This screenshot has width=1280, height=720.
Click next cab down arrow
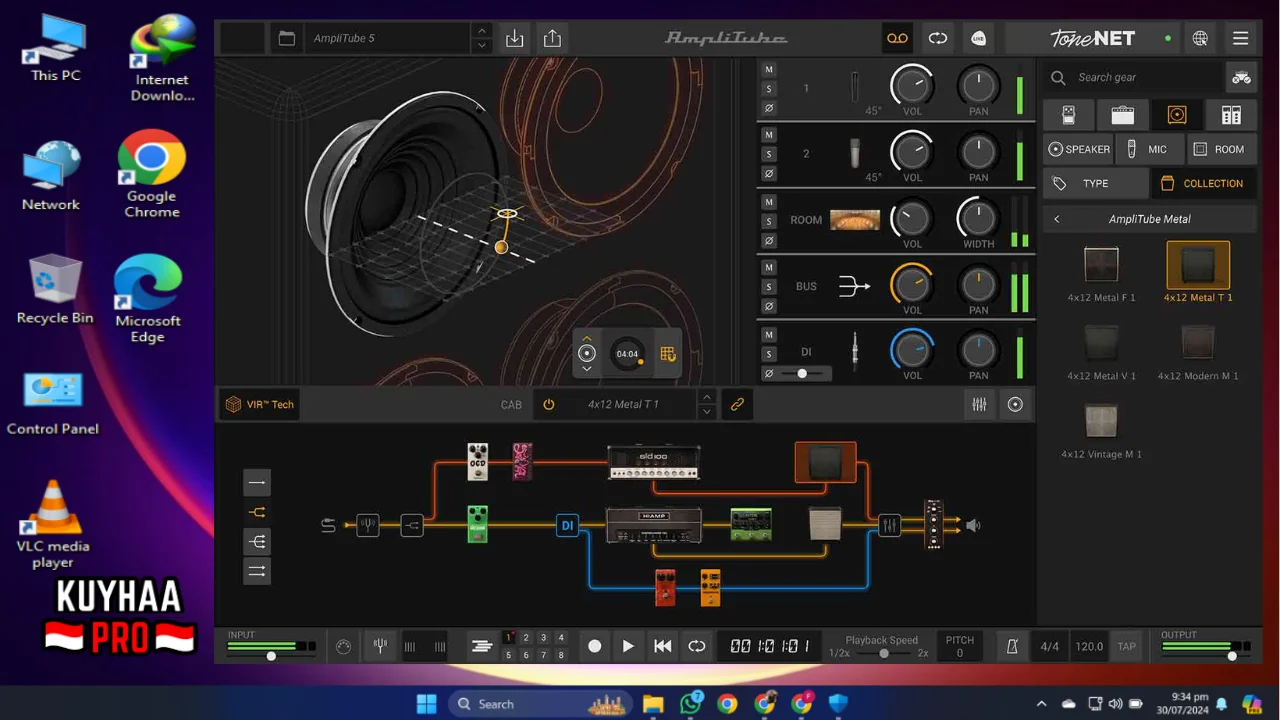706,412
